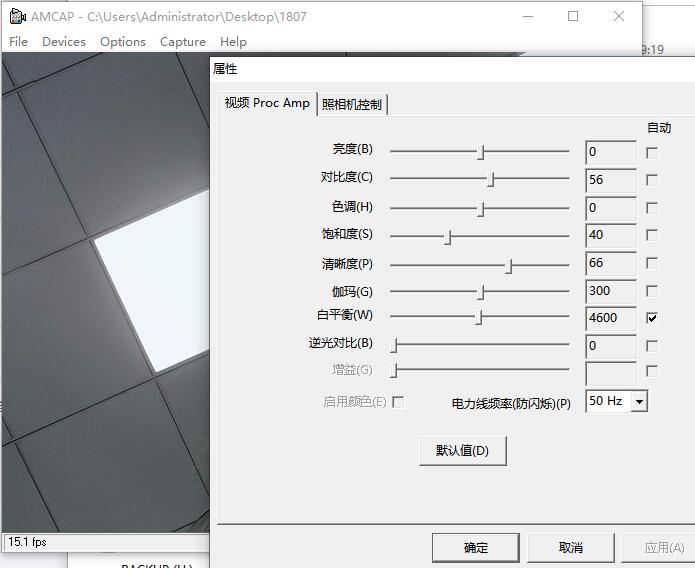Click the 清晰度(P) slider handle
The height and width of the screenshot is (568, 695).
pos(509,265)
